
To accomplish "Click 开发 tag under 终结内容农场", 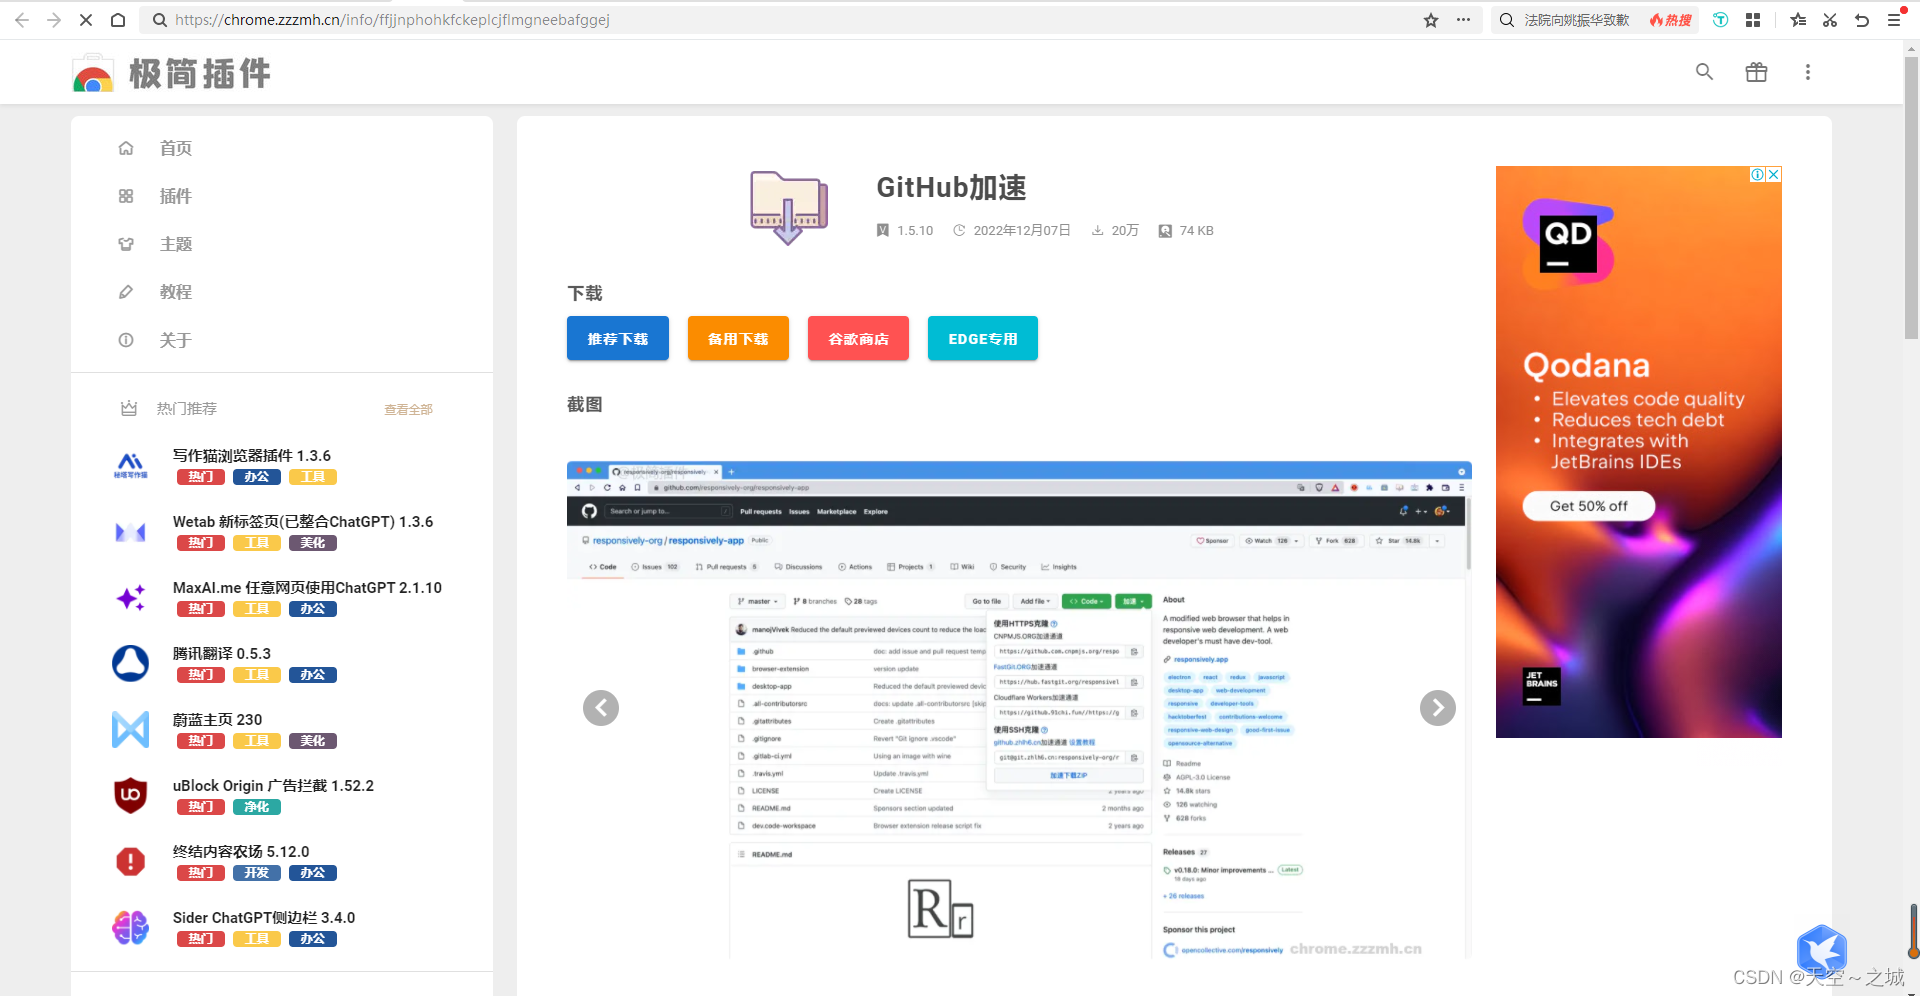I will 257,873.
